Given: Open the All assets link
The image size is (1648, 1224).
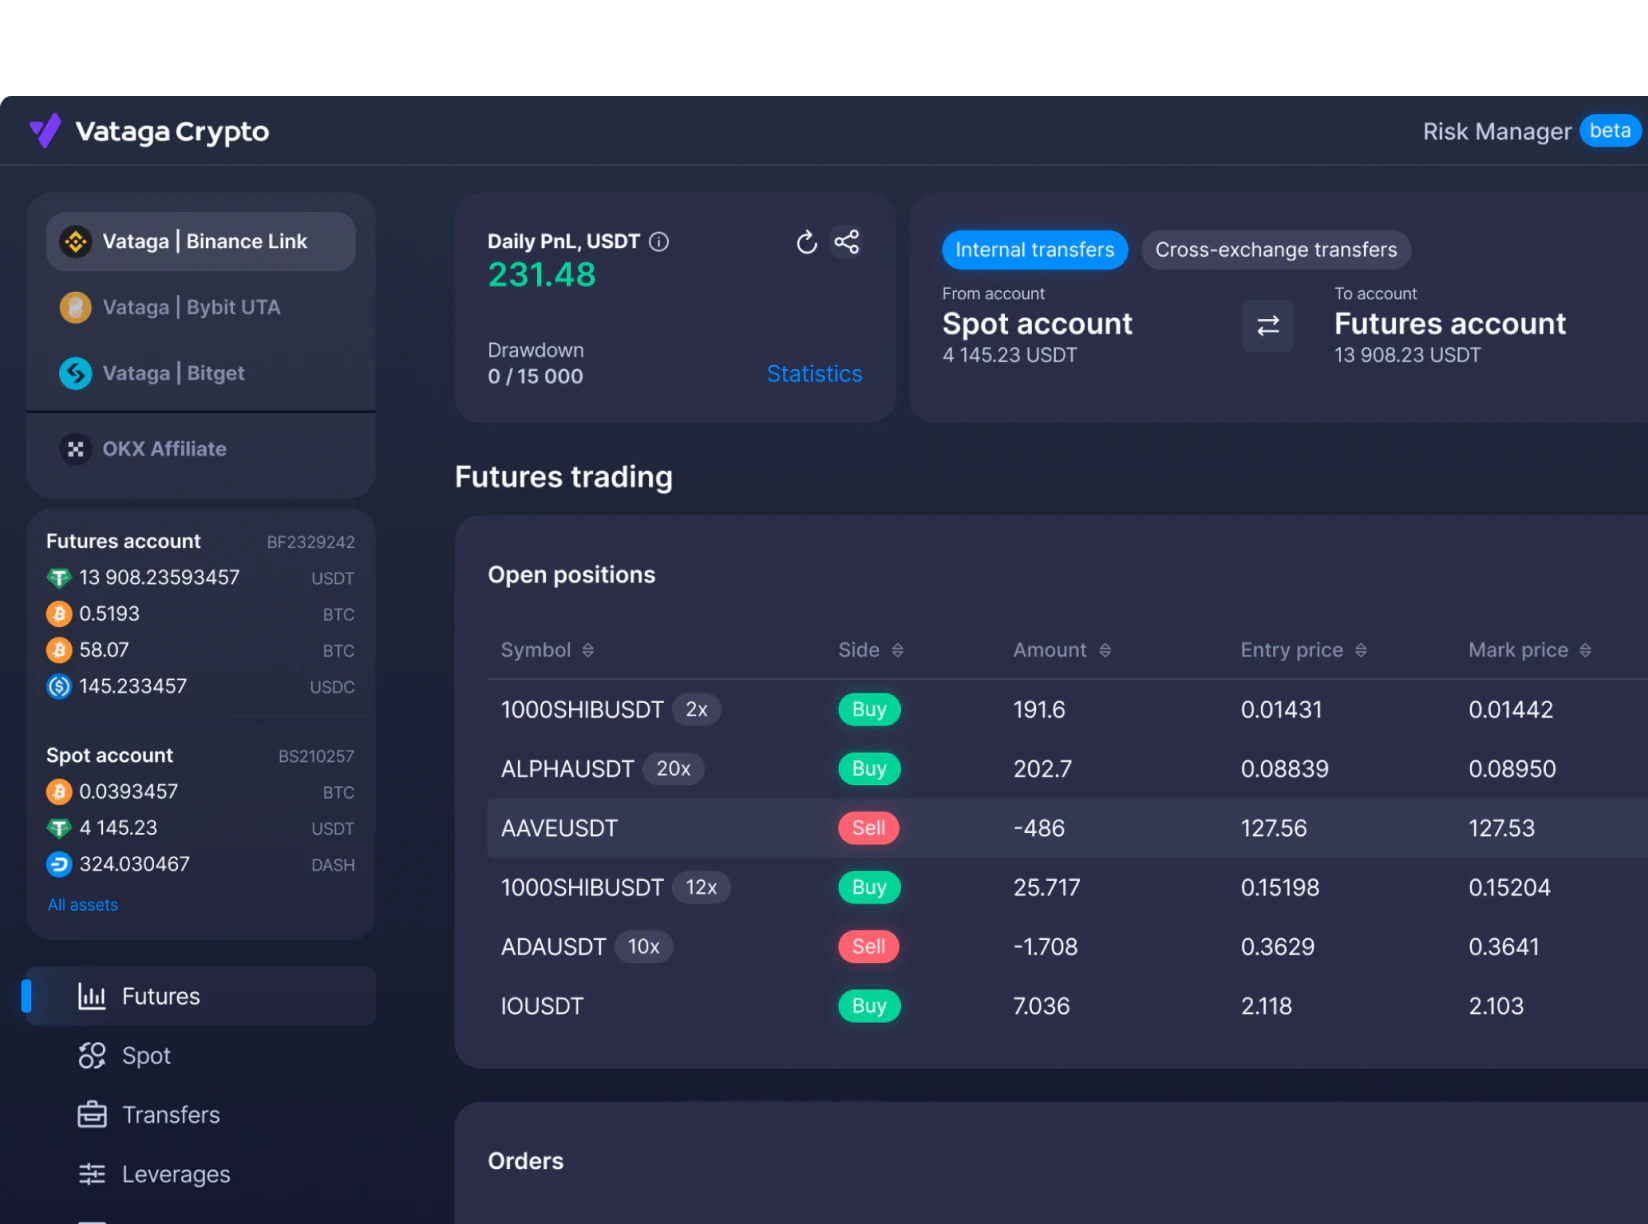Looking at the screenshot, I should (x=83, y=905).
